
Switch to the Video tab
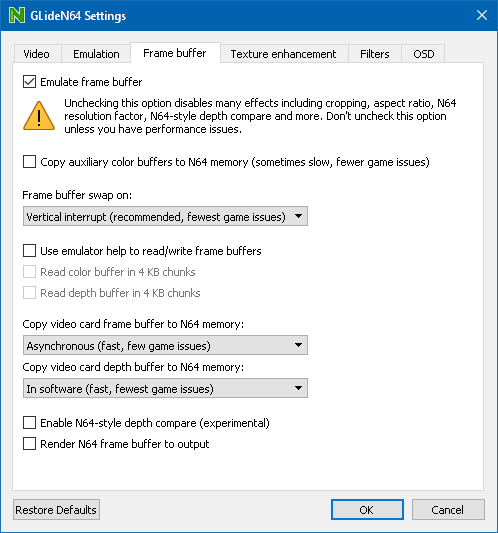coord(37,54)
